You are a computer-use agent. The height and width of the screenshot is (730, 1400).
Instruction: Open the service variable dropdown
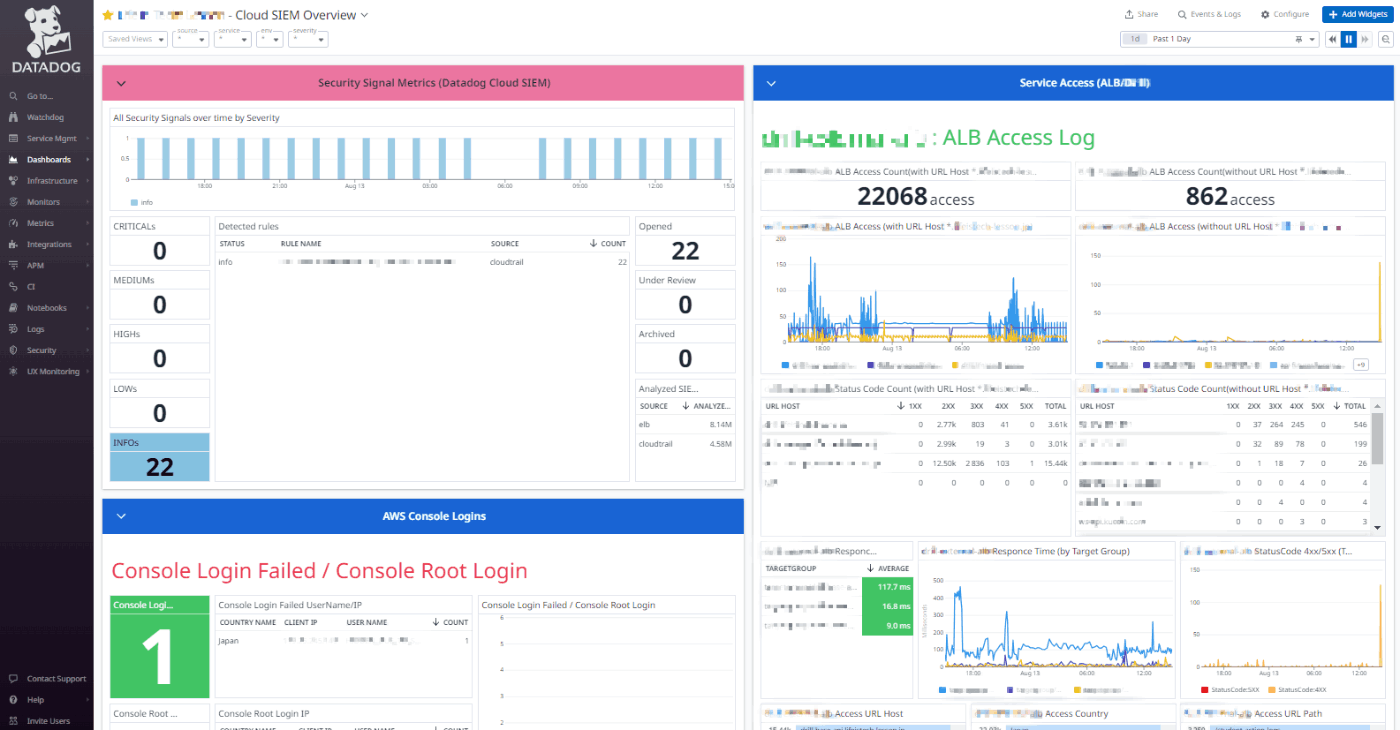pyautogui.click(x=234, y=39)
